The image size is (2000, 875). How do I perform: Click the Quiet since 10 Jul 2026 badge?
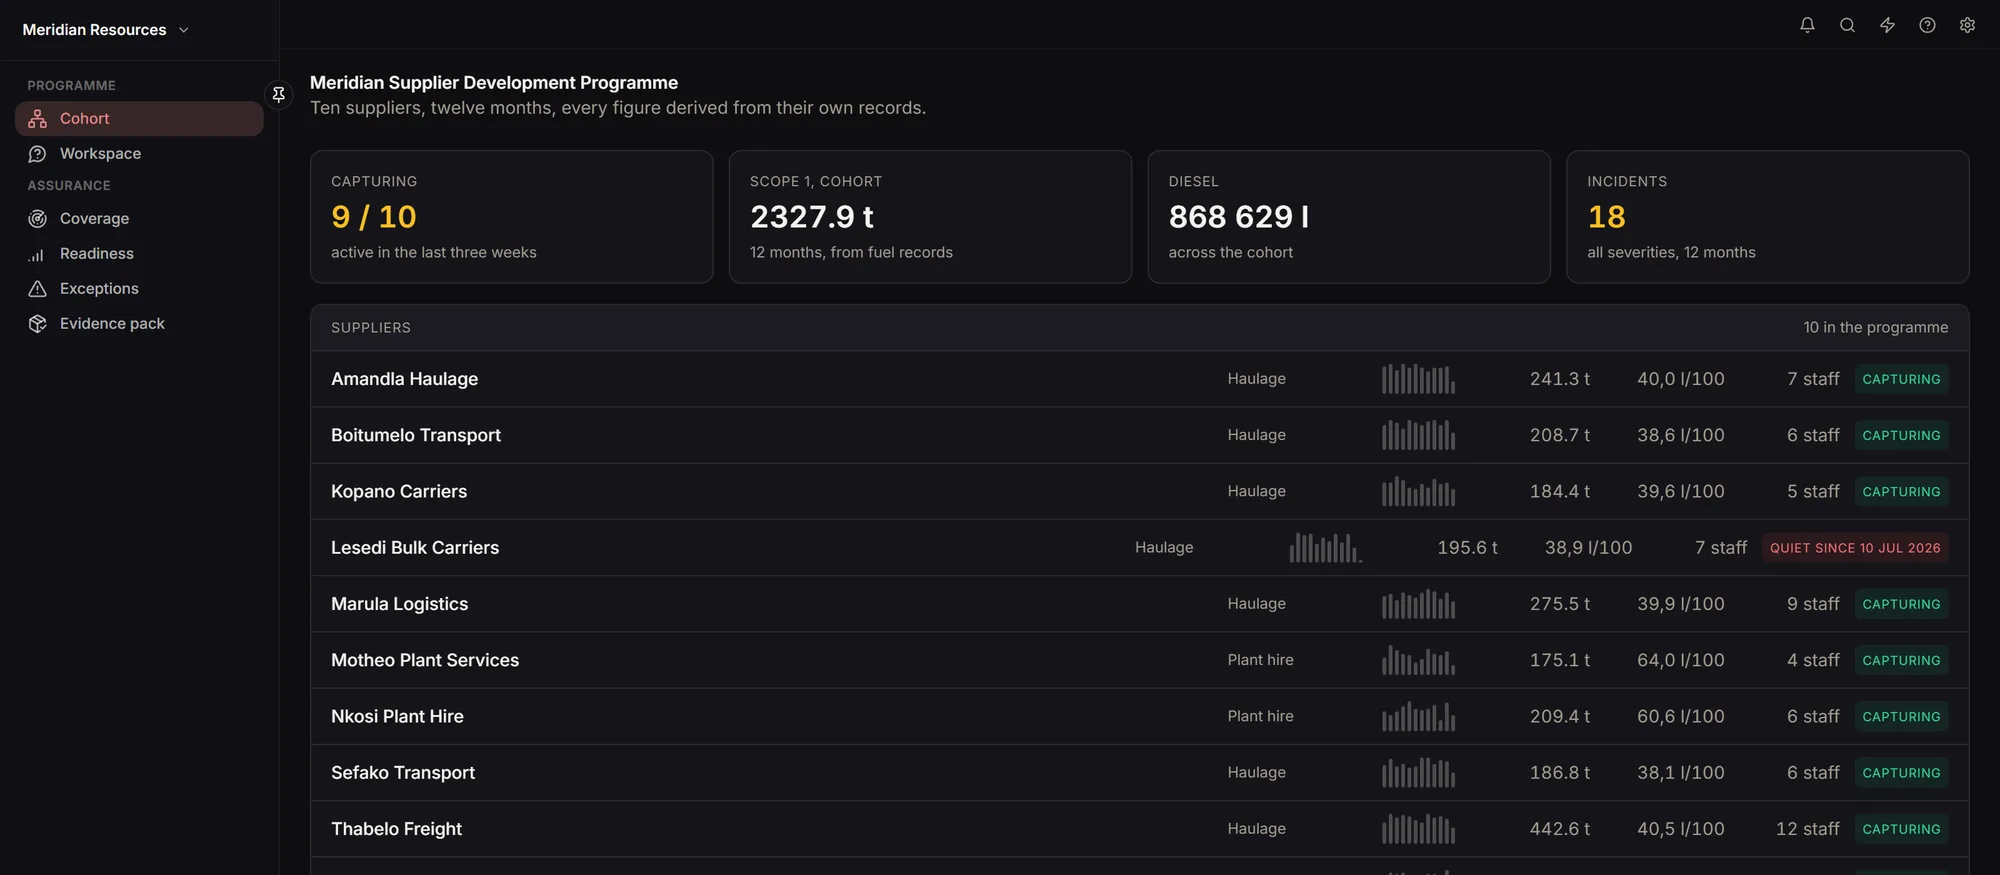pyautogui.click(x=1855, y=548)
